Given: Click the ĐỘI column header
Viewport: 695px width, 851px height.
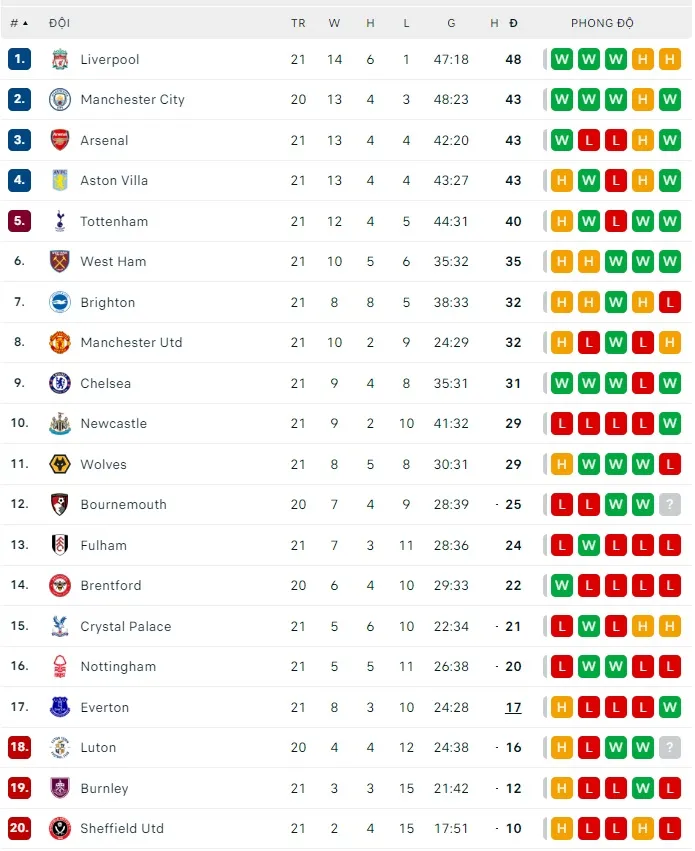Looking at the screenshot, I should click(59, 23).
